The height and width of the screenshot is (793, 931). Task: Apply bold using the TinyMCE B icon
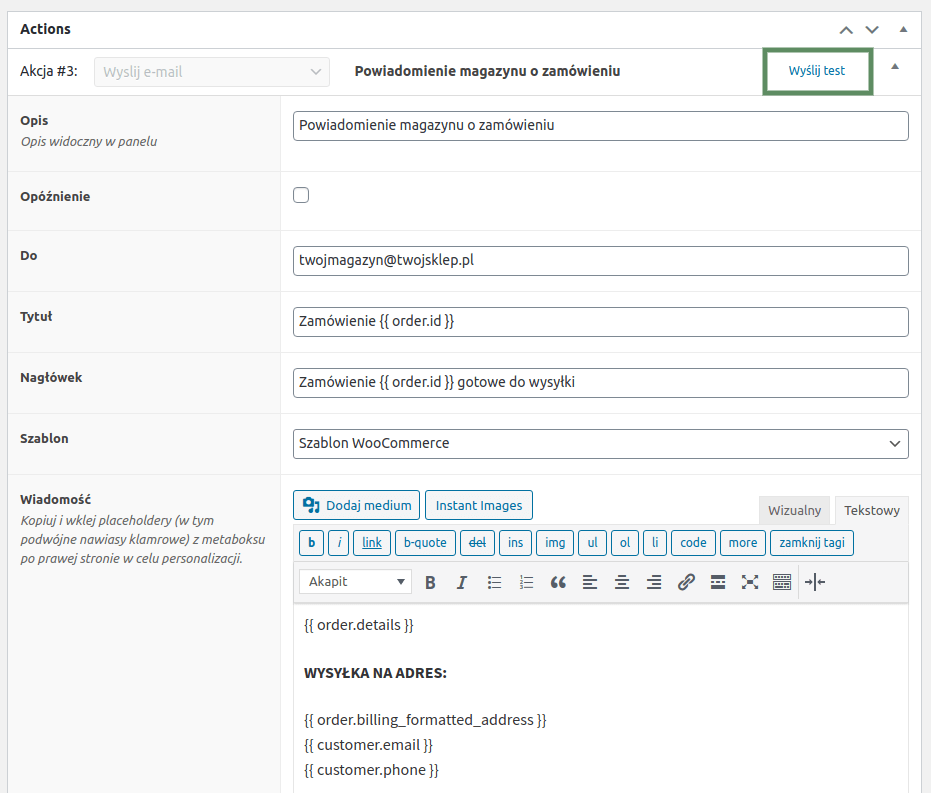pos(430,582)
